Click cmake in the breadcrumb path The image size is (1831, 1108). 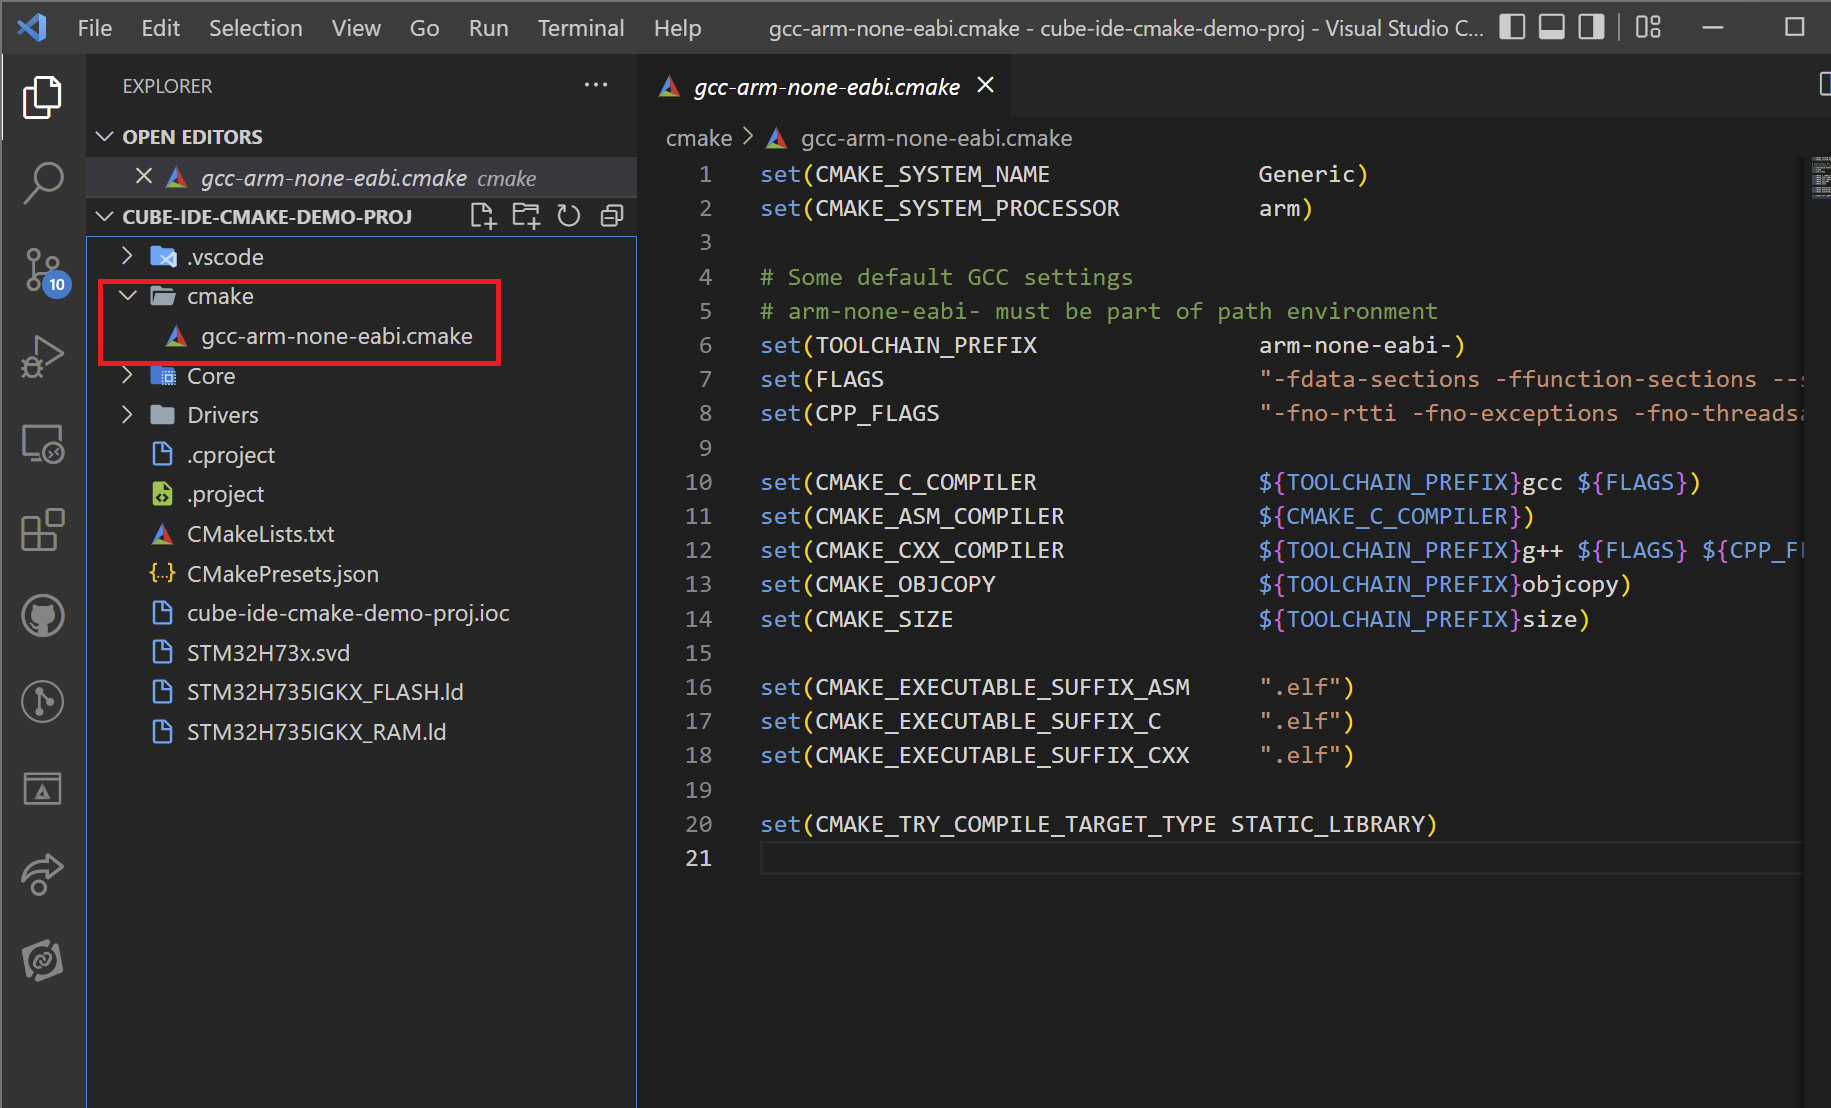point(699,138)
